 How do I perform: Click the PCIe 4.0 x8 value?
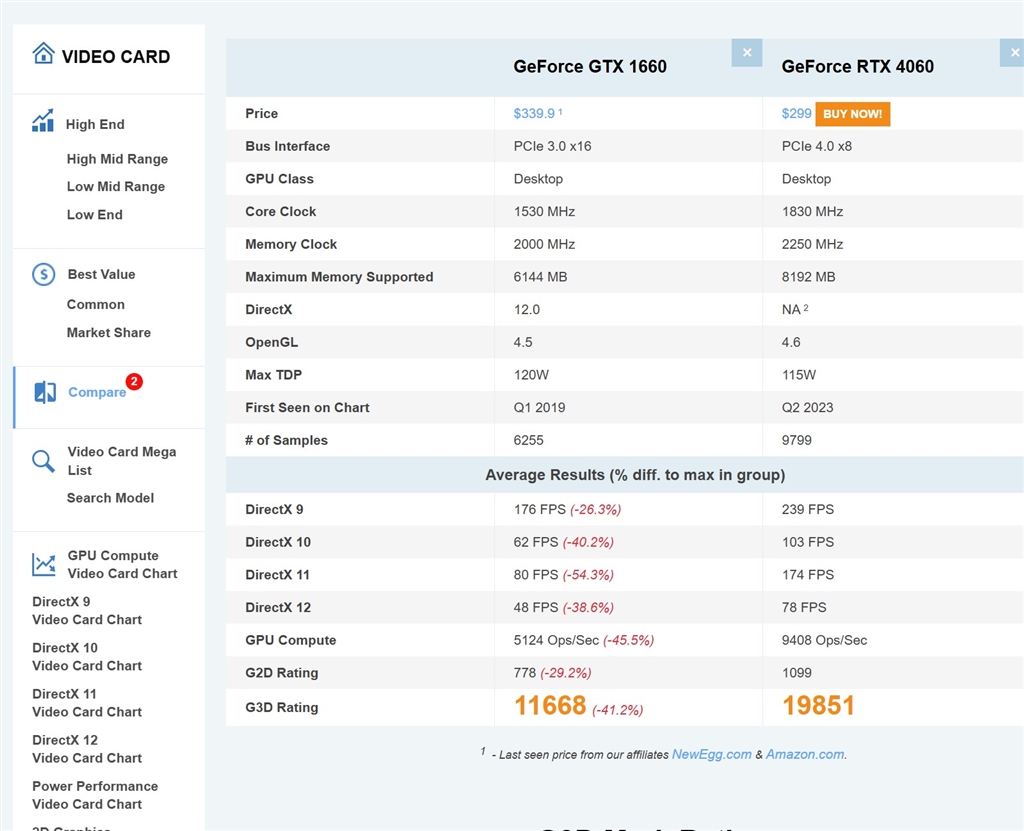(x=816, y=146)
